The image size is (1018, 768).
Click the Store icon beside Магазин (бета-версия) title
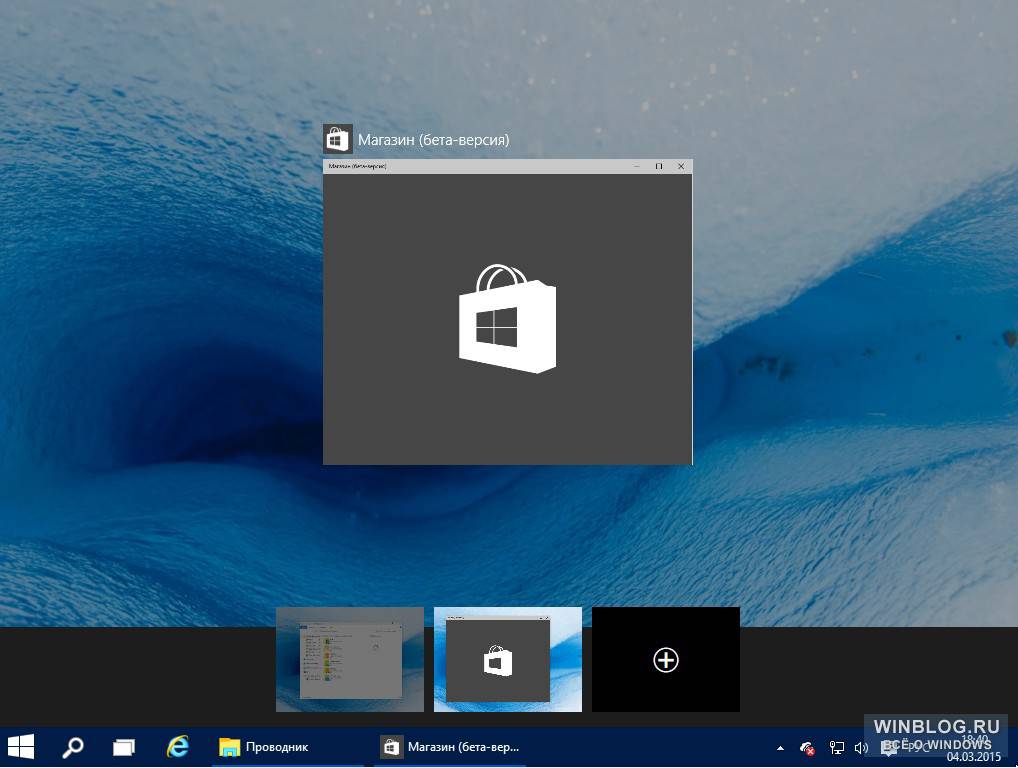pyautogui.click(x=338, y=139)
